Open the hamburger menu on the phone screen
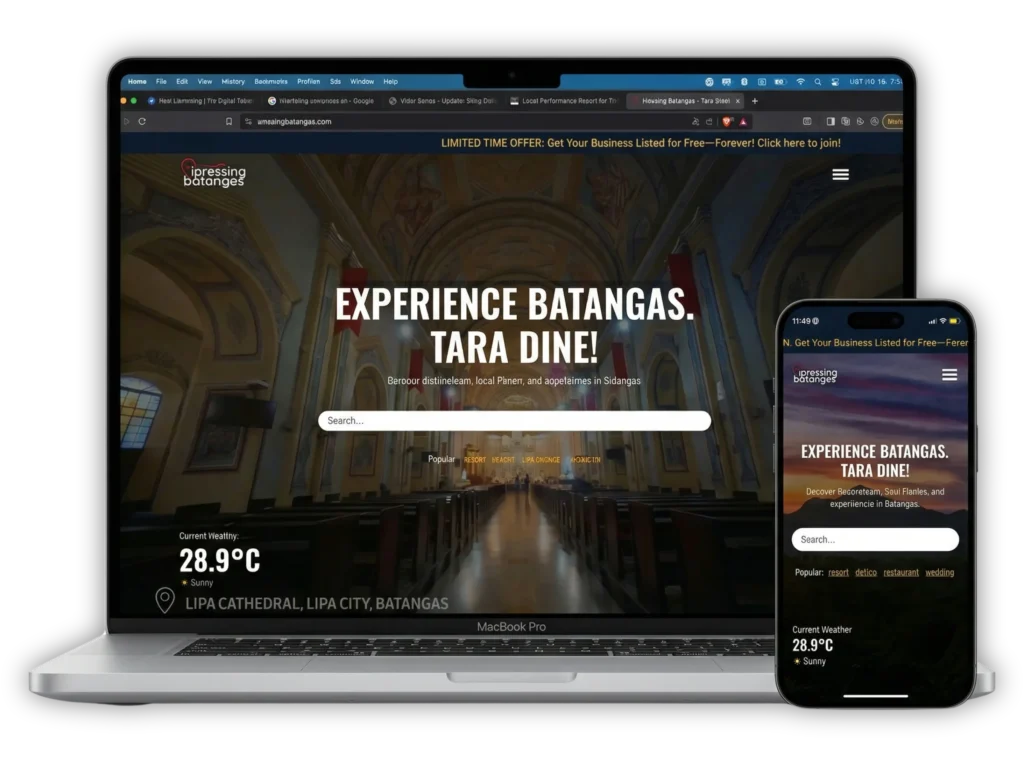Screen dimensions: 1024x765 tap(949, 374)
